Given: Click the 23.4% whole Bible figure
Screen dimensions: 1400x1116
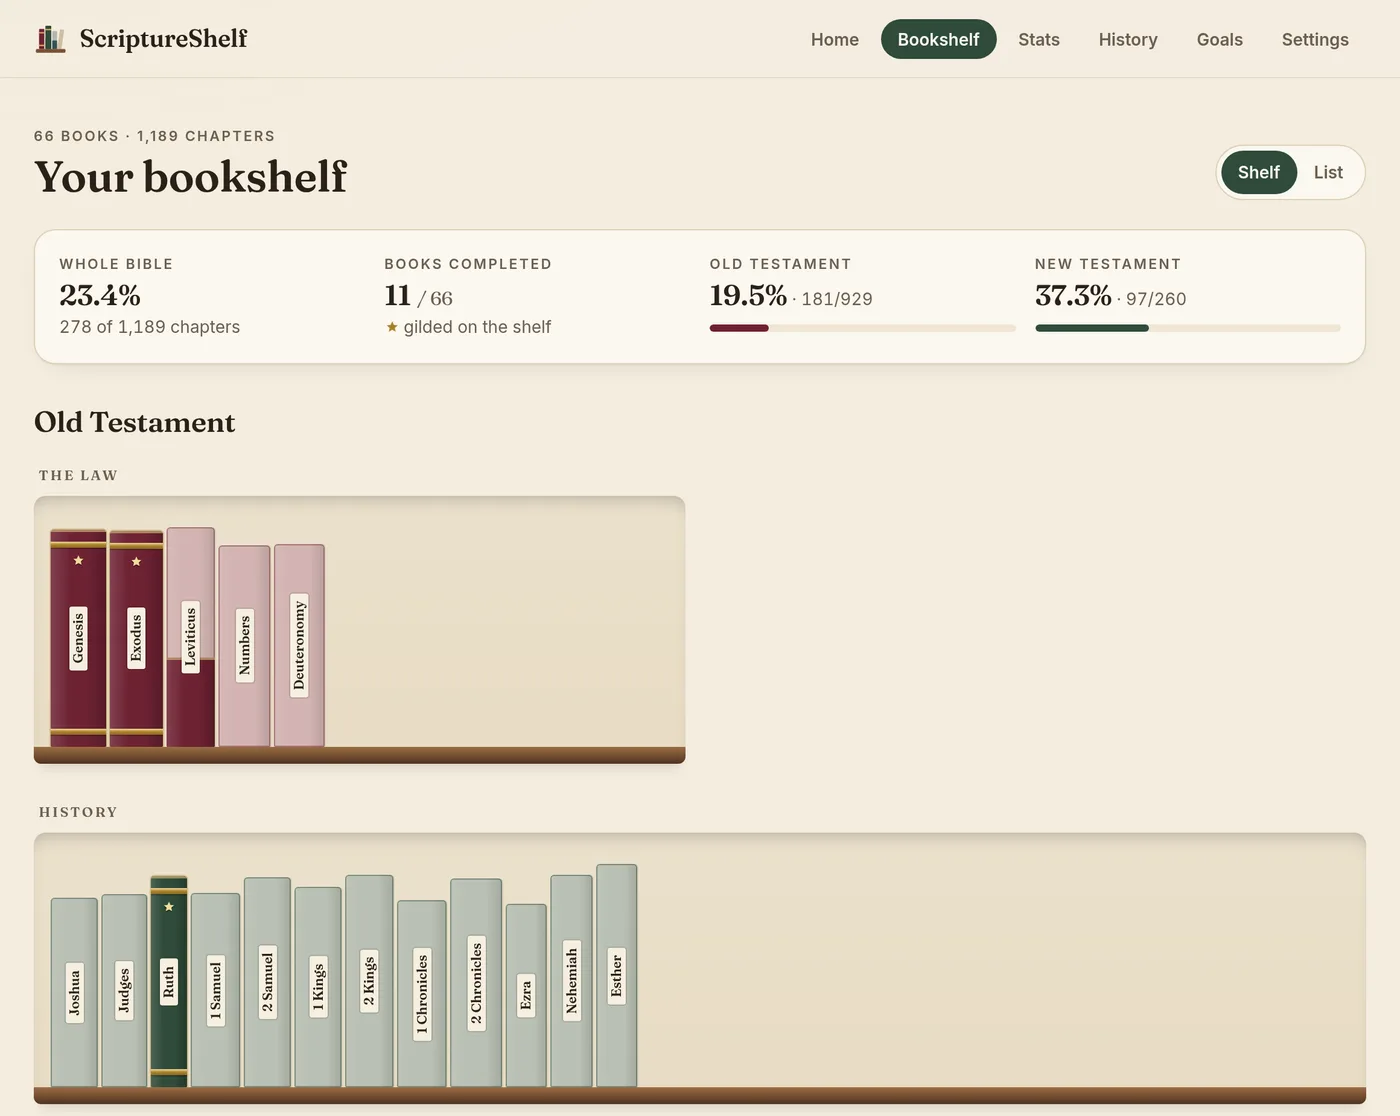Looking at the screenshot, I should click(100, 295).
